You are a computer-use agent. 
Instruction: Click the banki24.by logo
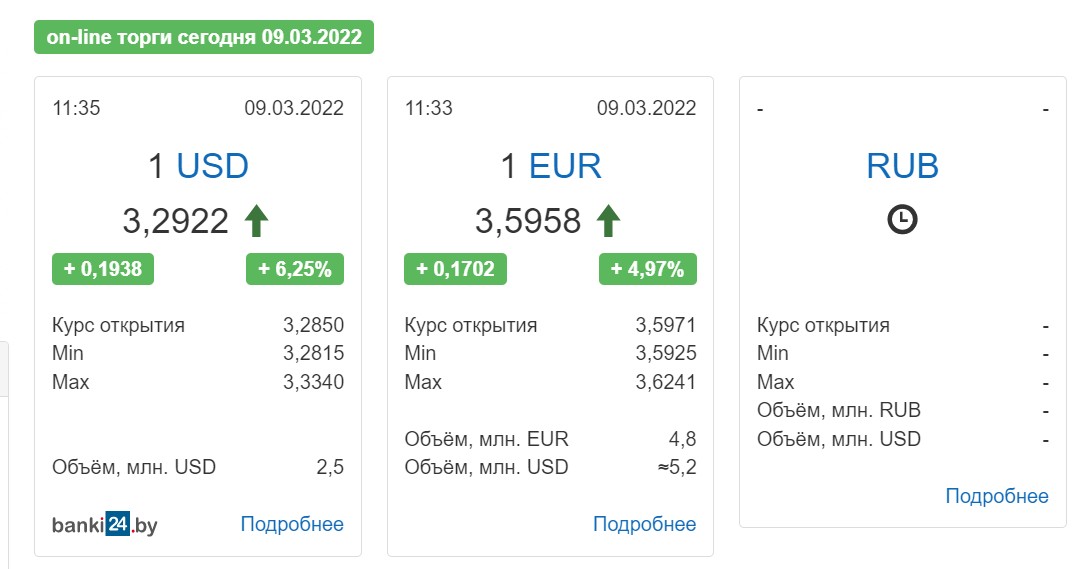point(105,525)
